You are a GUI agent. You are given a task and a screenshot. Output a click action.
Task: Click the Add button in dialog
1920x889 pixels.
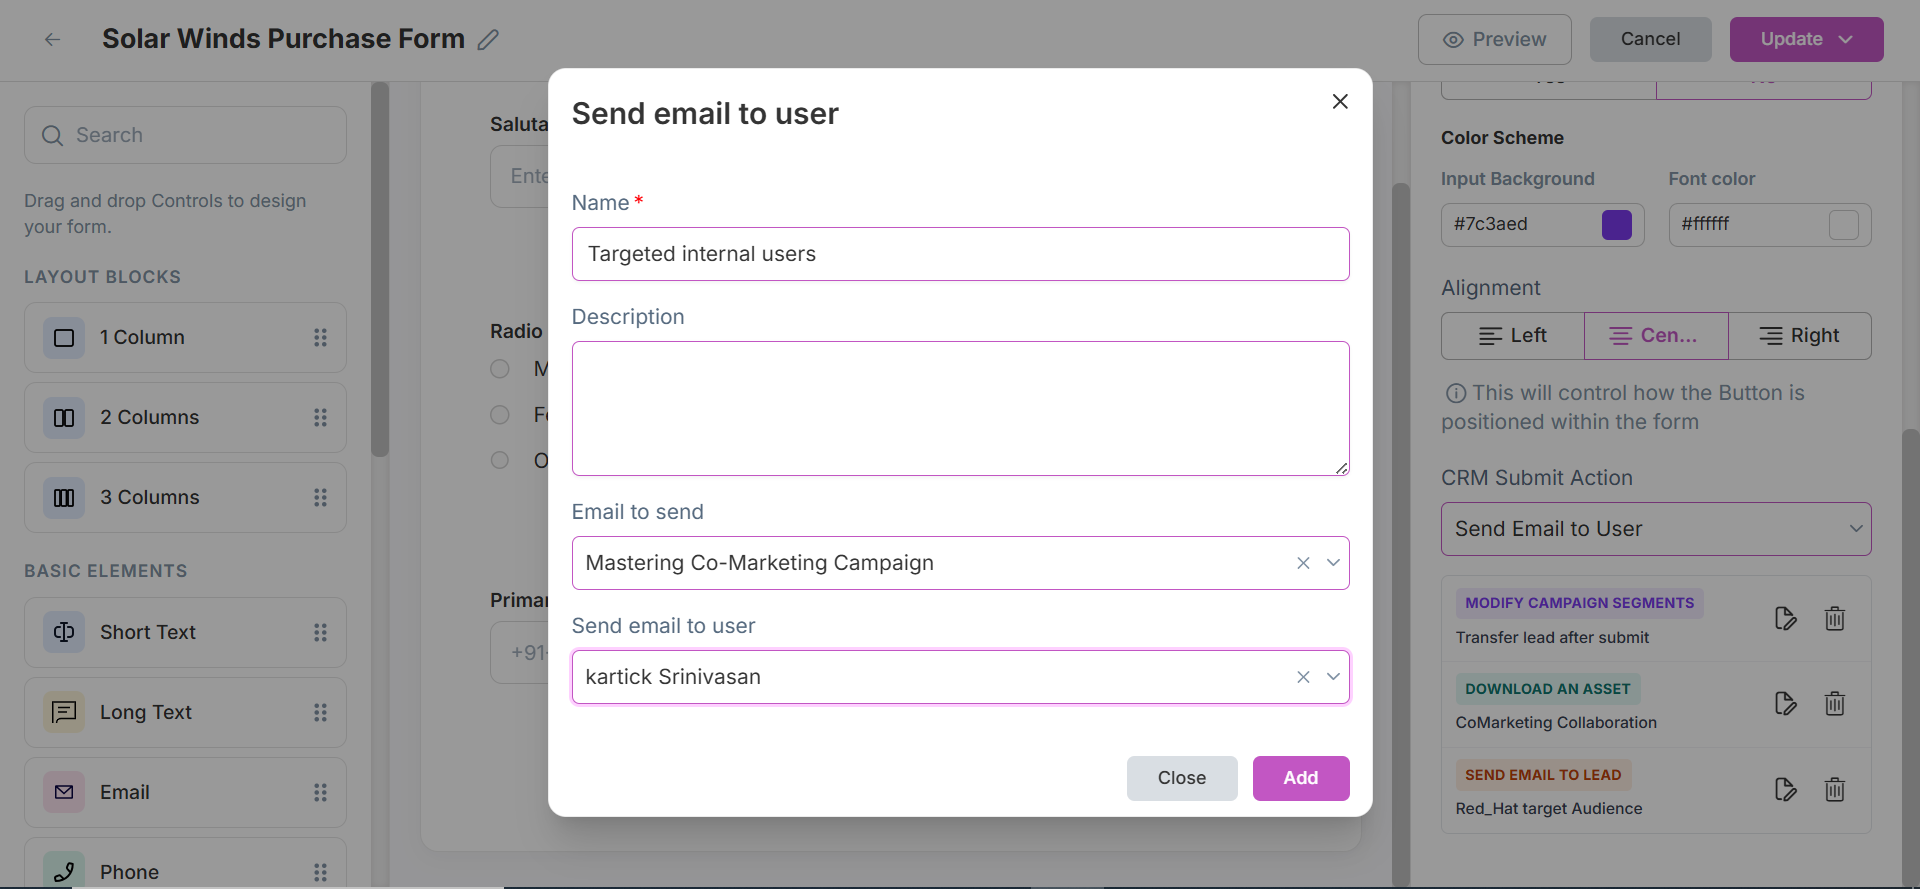click(x=1301, y=778)
